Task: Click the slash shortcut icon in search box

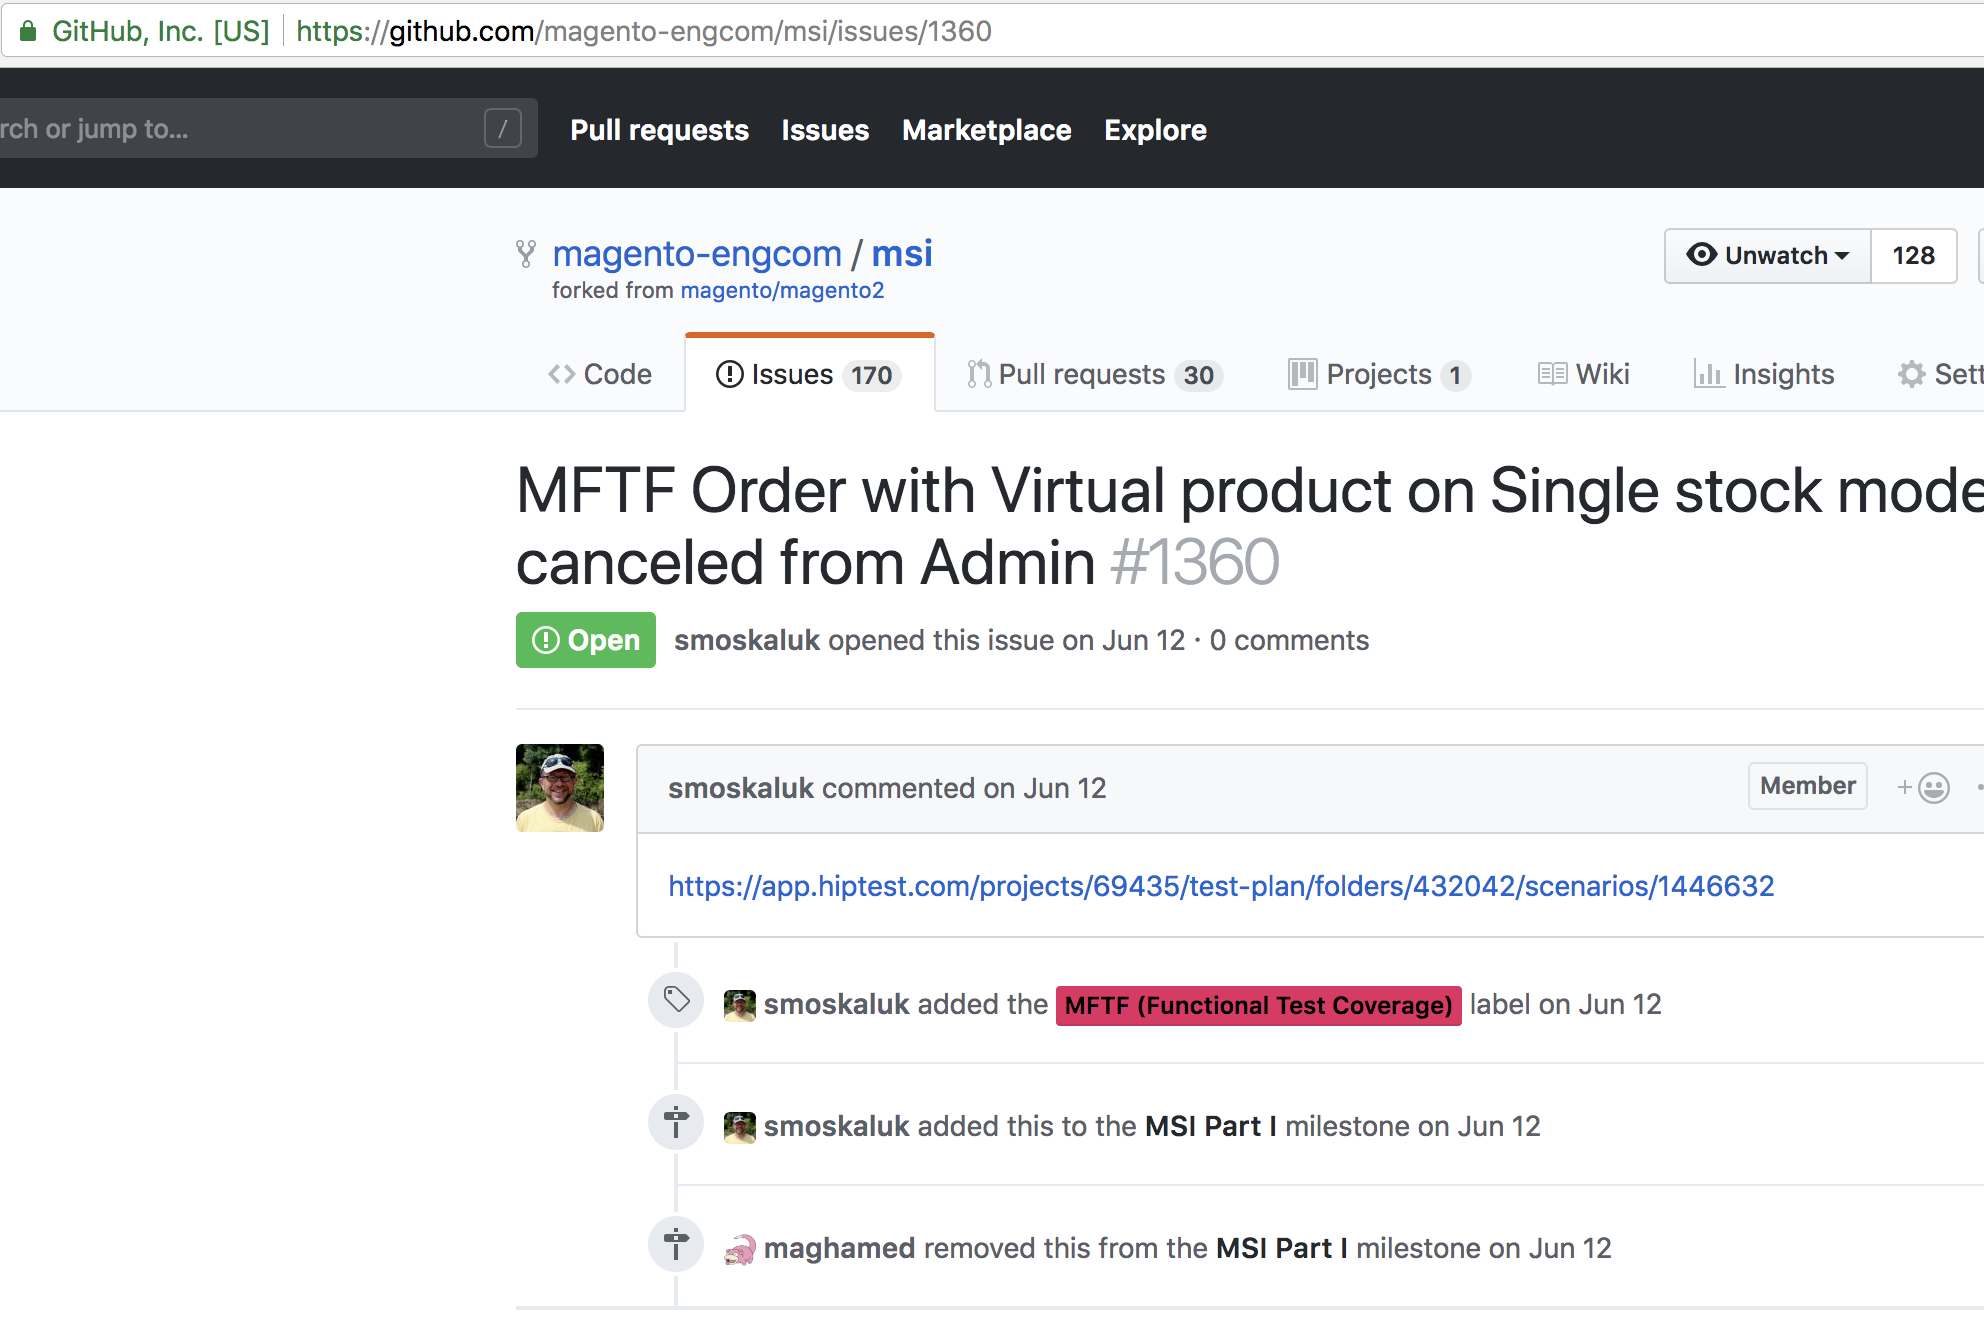Action: (x=502, y=128)
